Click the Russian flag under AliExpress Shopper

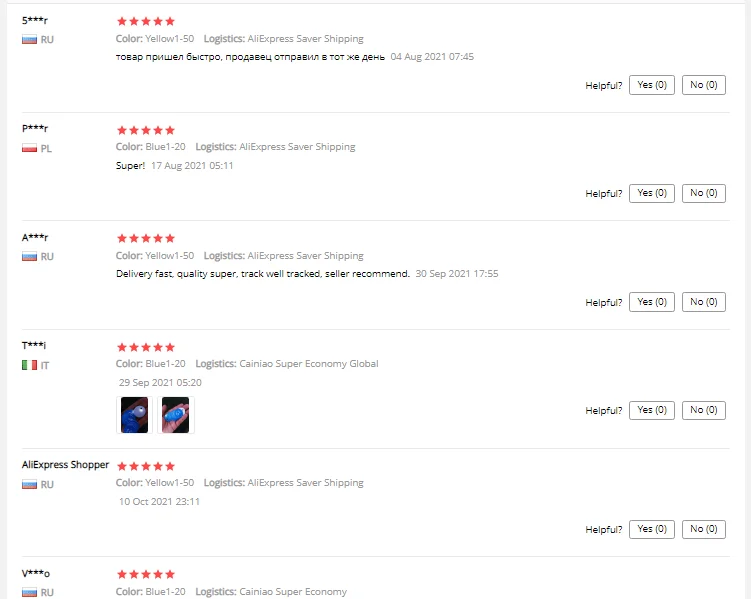tap(29, 485)
